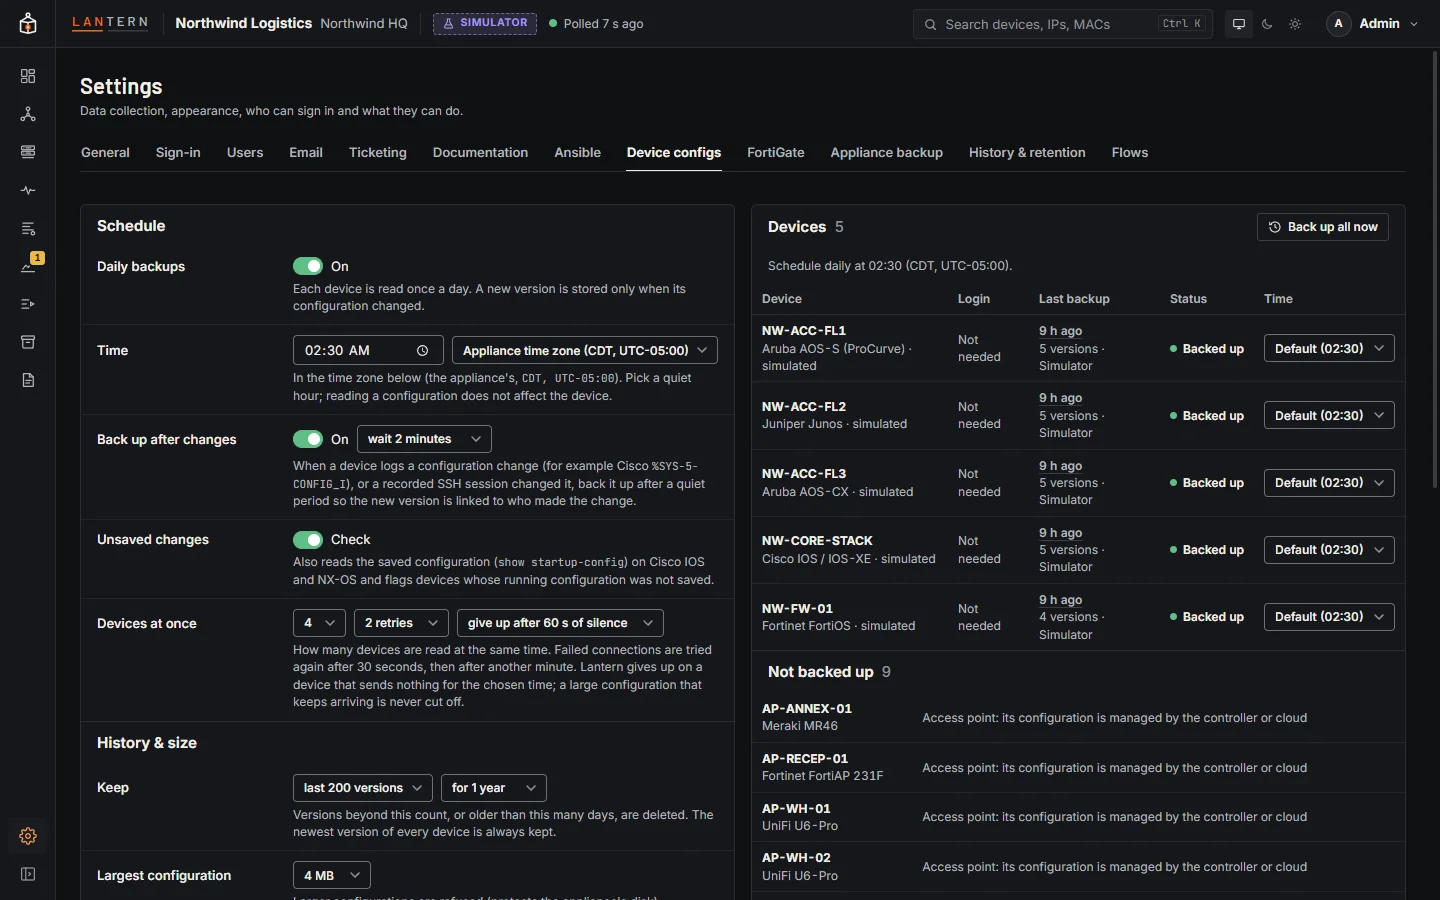This screenshot has width=1440, height=900.
Task: Open the server rack devices icon in the sidebar
Action: tap(28, 152)
